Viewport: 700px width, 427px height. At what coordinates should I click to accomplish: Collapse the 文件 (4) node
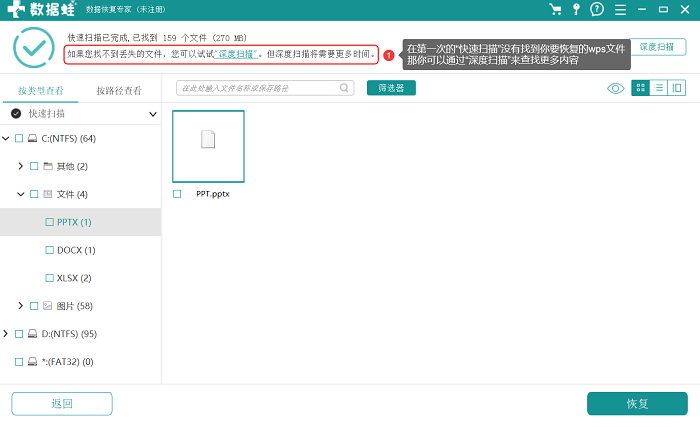click(21, 194)
